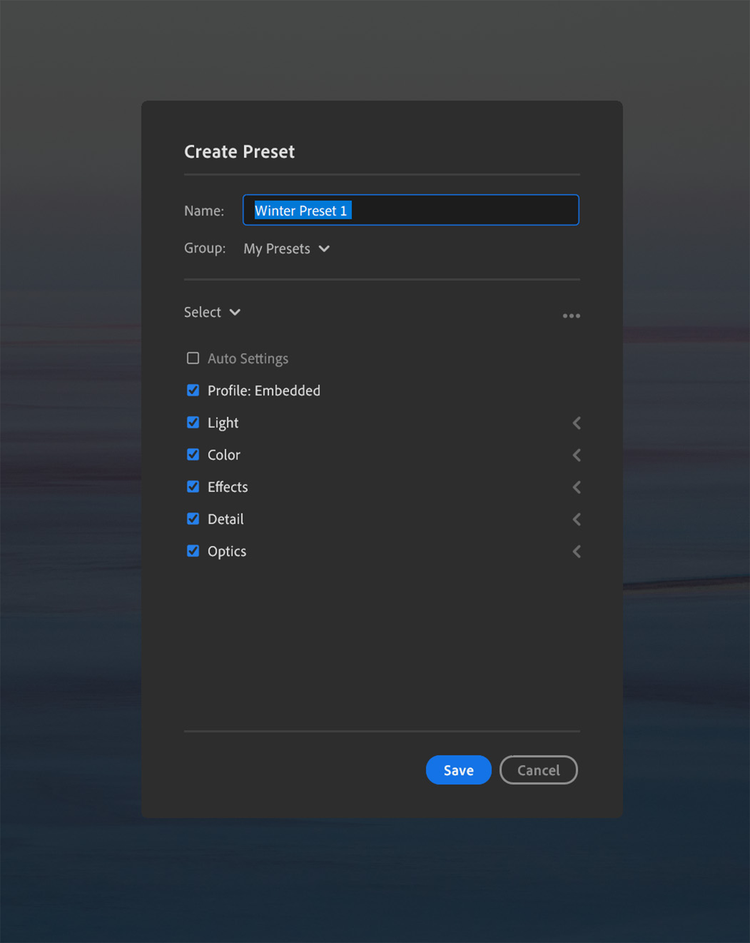Uncheck the Detail checkbox
Viewport: 750px width, 943px height.
click(192, 518)
